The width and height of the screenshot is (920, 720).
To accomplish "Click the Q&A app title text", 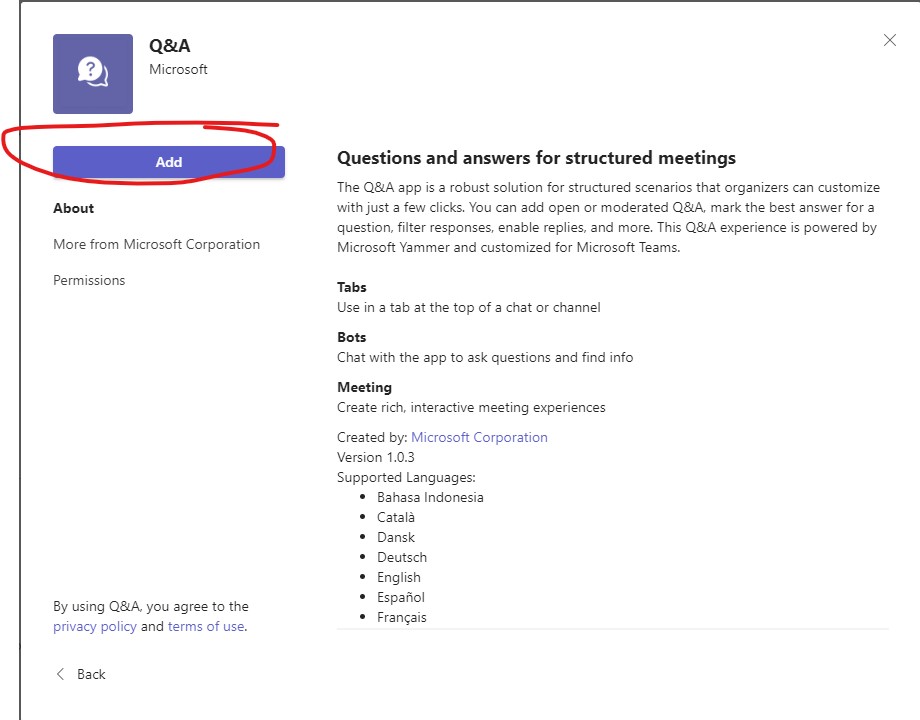I will coord(169,46).
